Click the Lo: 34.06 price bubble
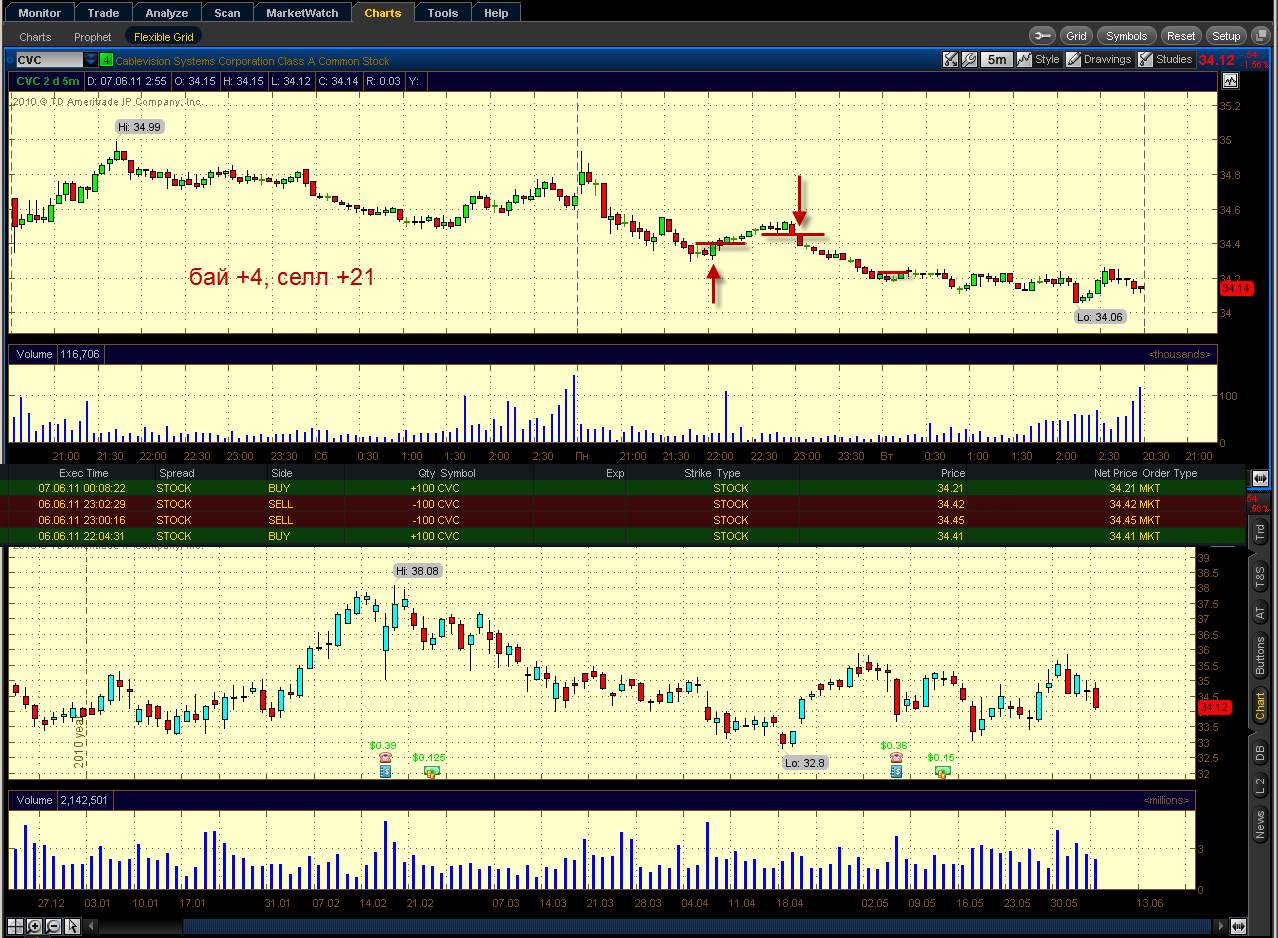The height and width of the screenshot is (938, 1278). pyautogui.click(x=1099, y=317)
